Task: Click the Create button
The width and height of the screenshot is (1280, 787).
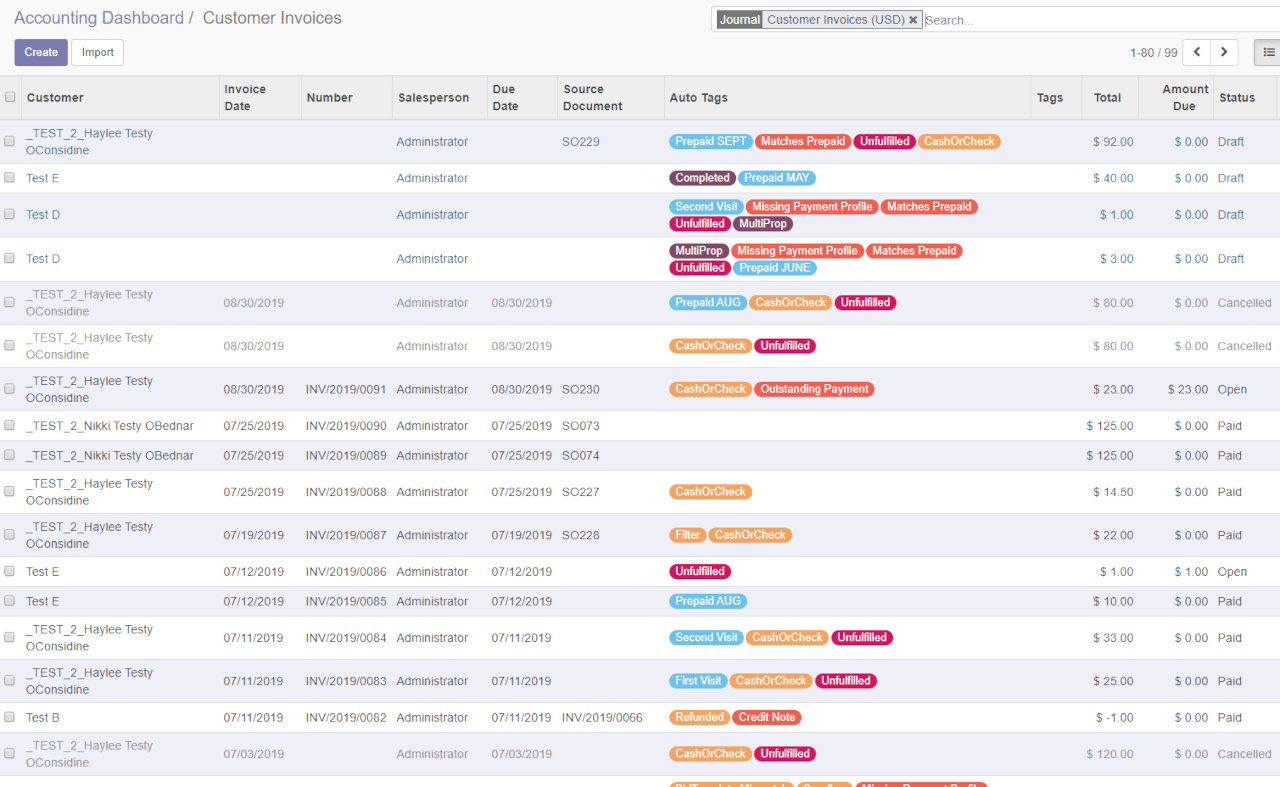Action: (x=41, y=53)
